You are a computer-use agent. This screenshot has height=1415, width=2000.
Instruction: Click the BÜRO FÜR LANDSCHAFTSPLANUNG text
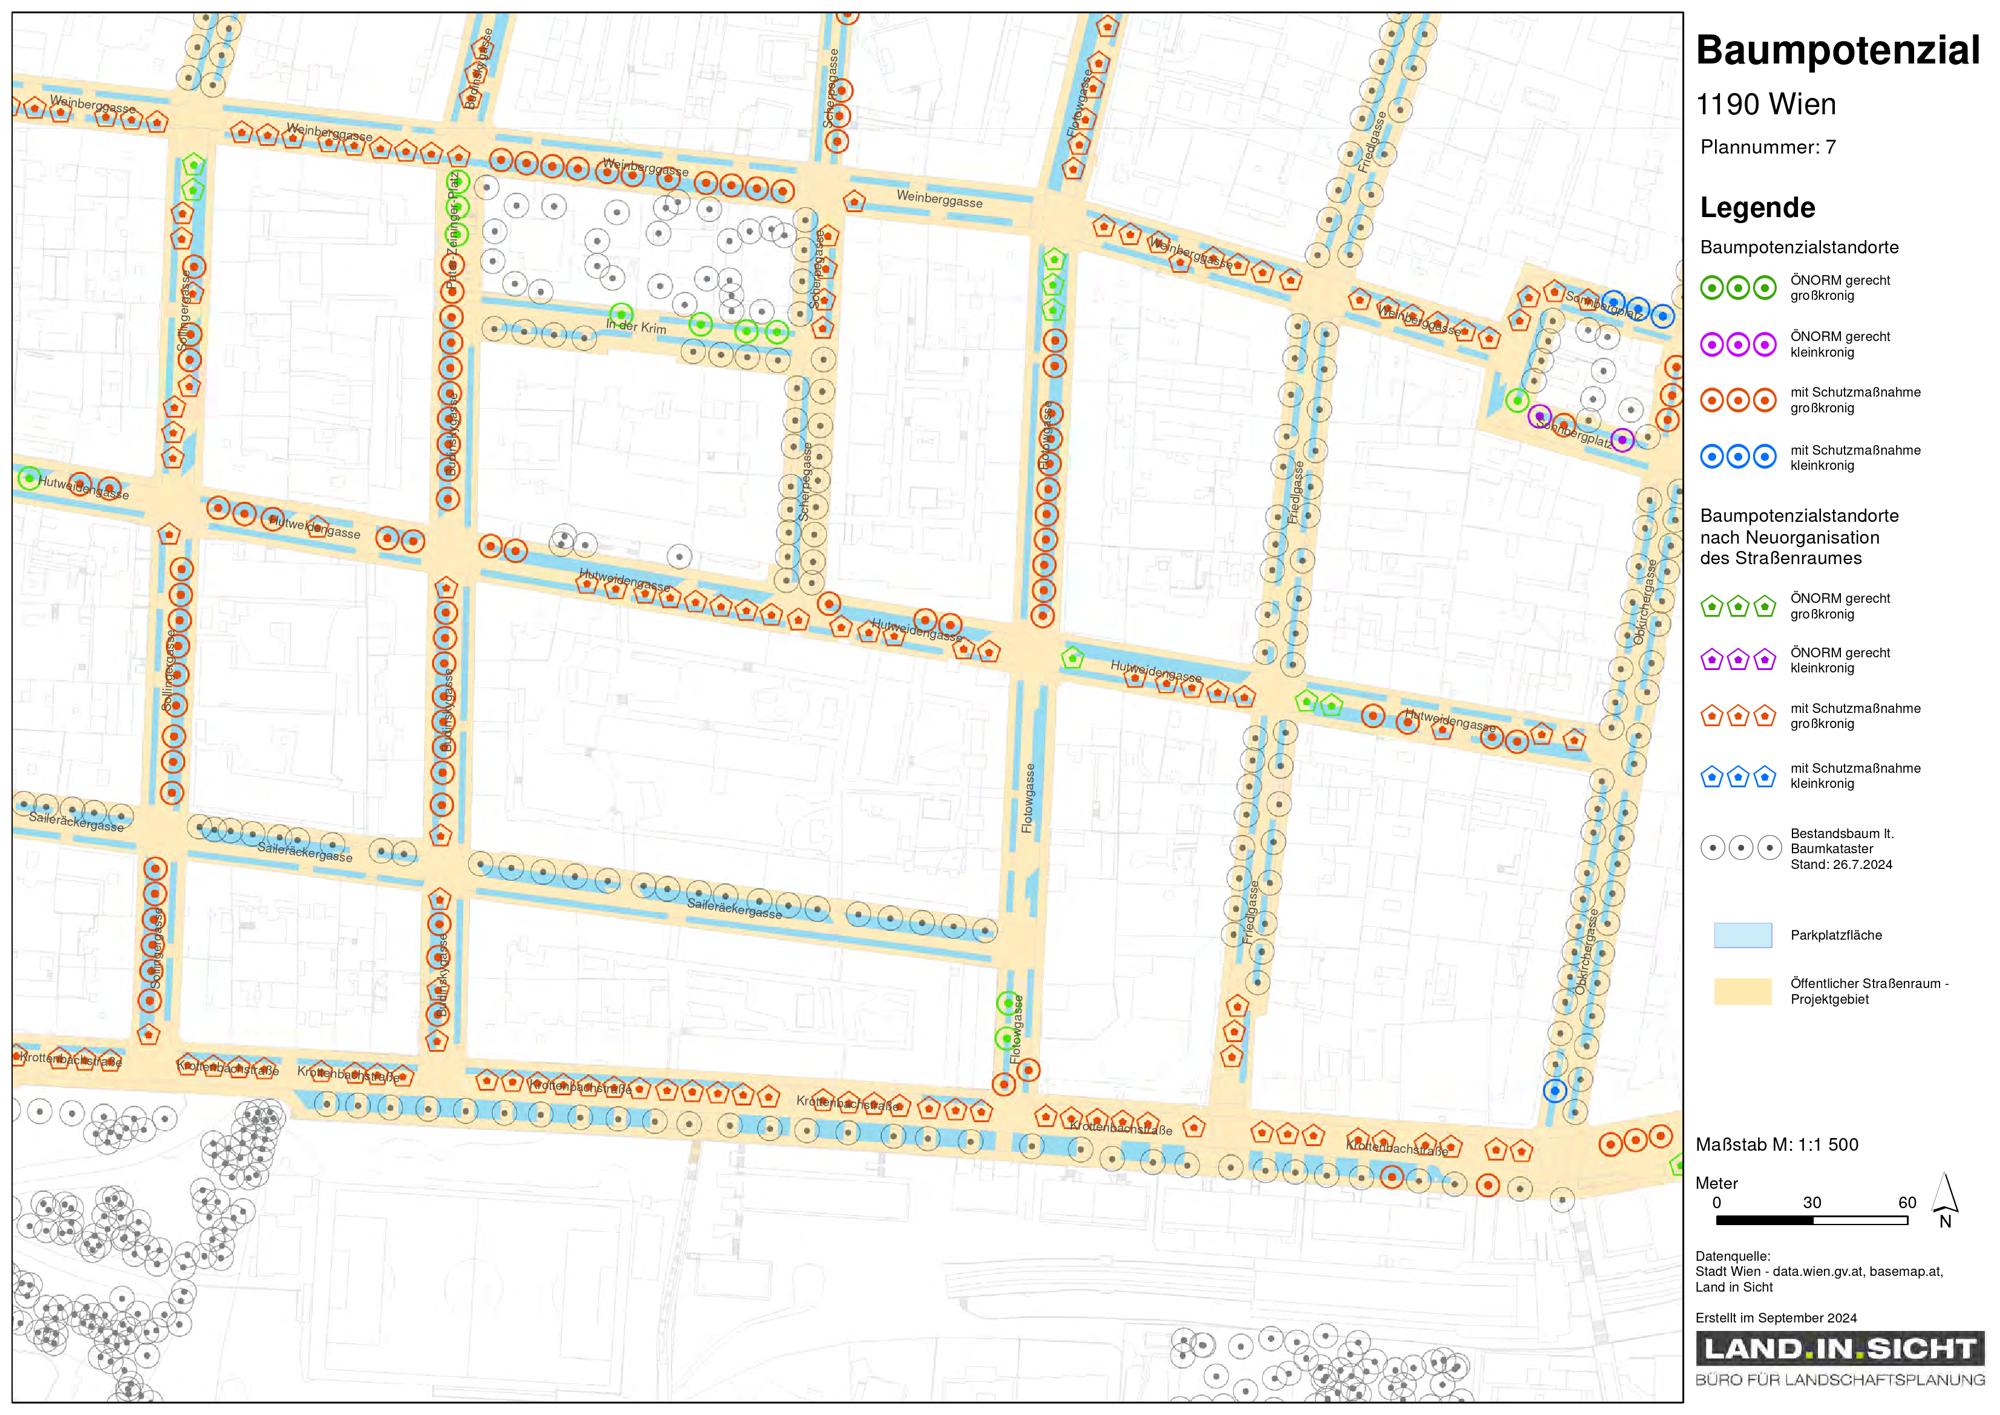[x=1840, y=1380]
